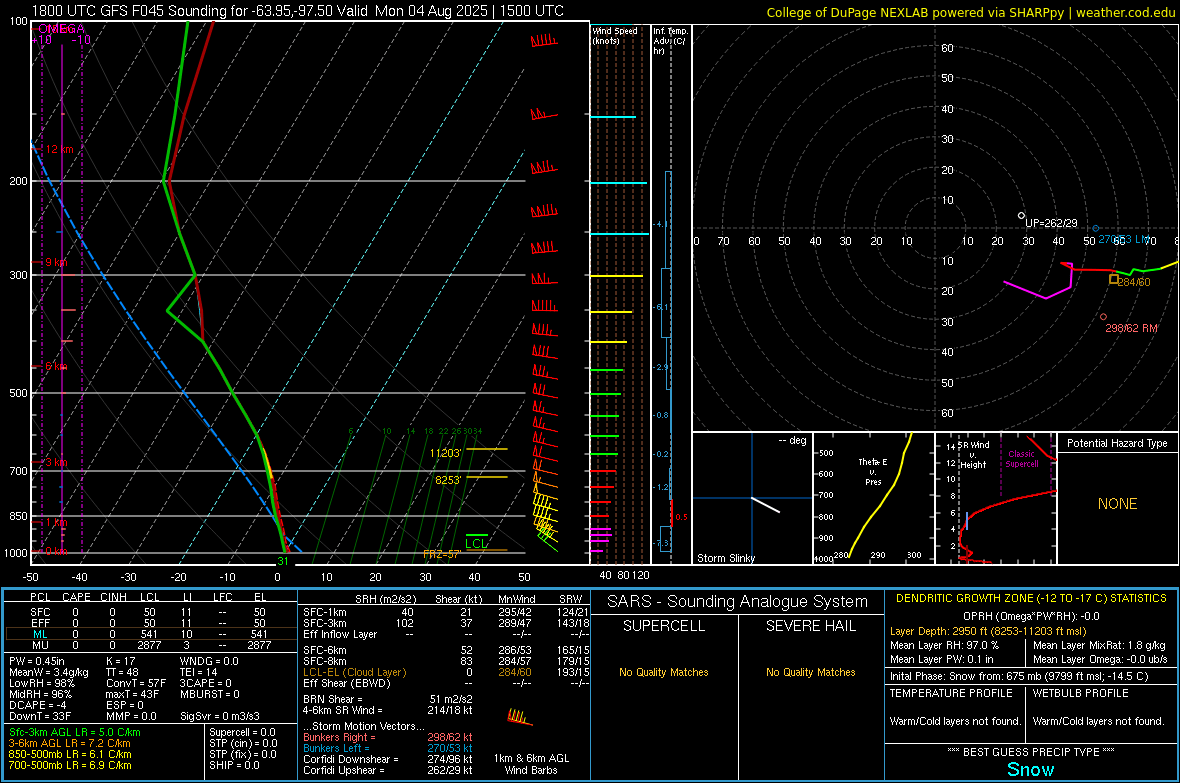Click the 9 km height marker

[56, 262]
